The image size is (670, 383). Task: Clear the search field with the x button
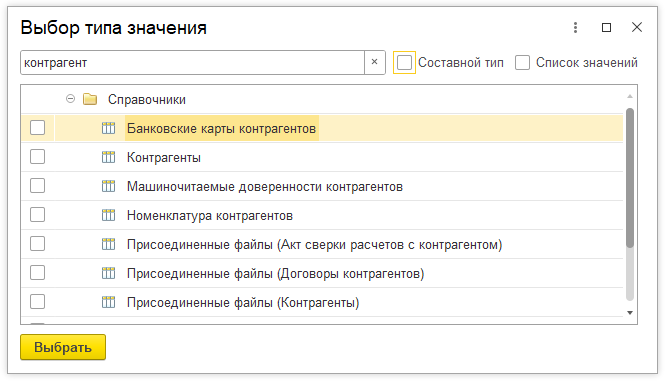click(375, 62)
